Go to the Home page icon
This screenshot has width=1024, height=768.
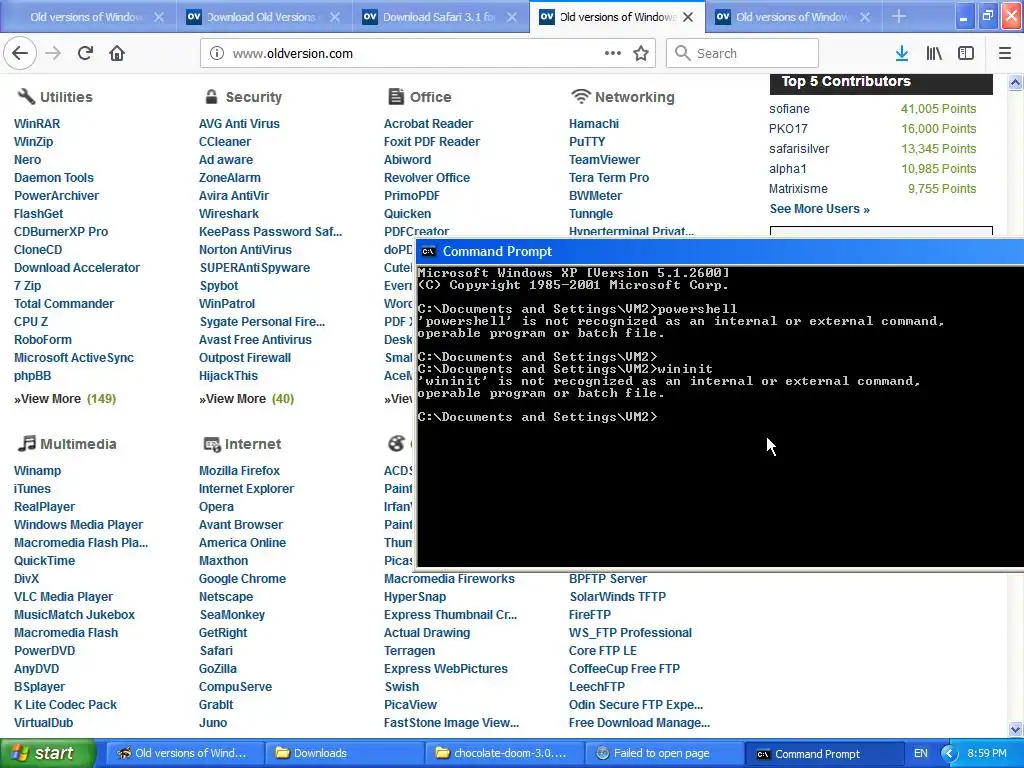pos(117,53)
